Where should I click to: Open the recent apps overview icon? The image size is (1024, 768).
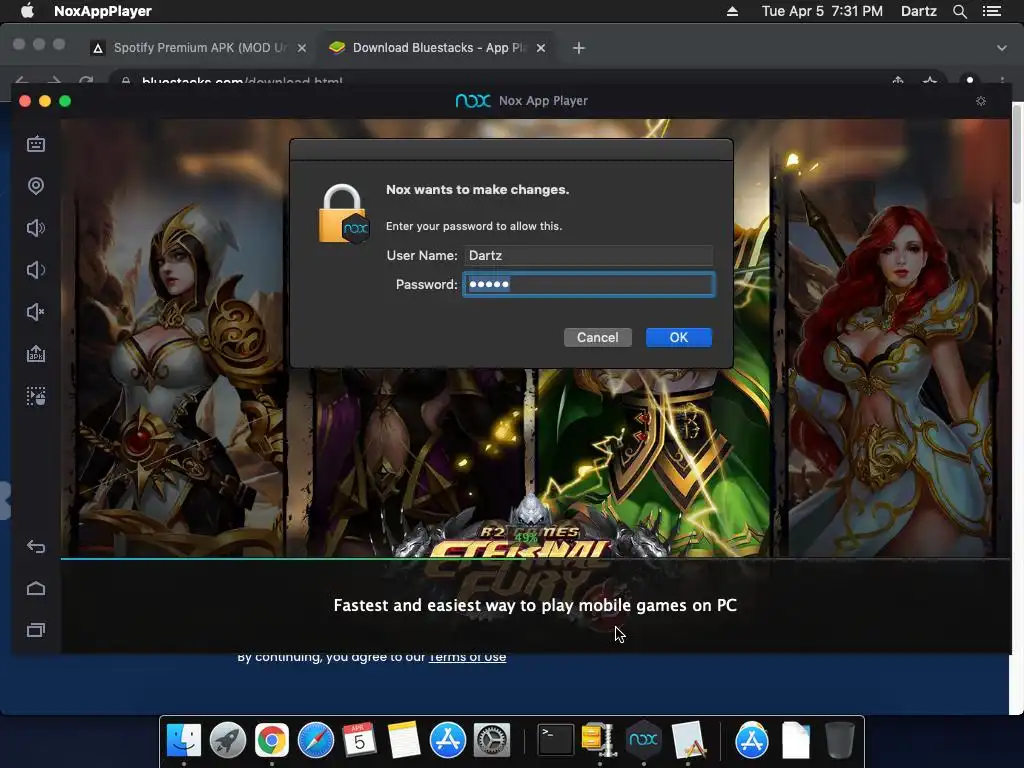(36, 630)
